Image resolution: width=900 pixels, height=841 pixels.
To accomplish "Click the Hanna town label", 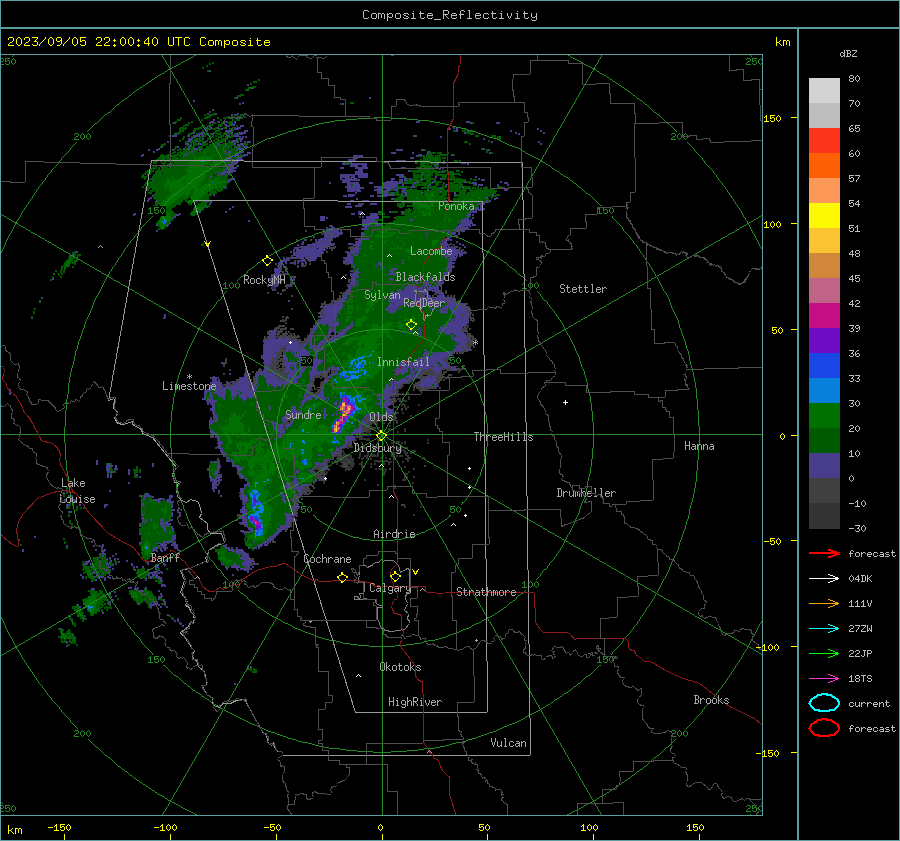I will [699, 446].
